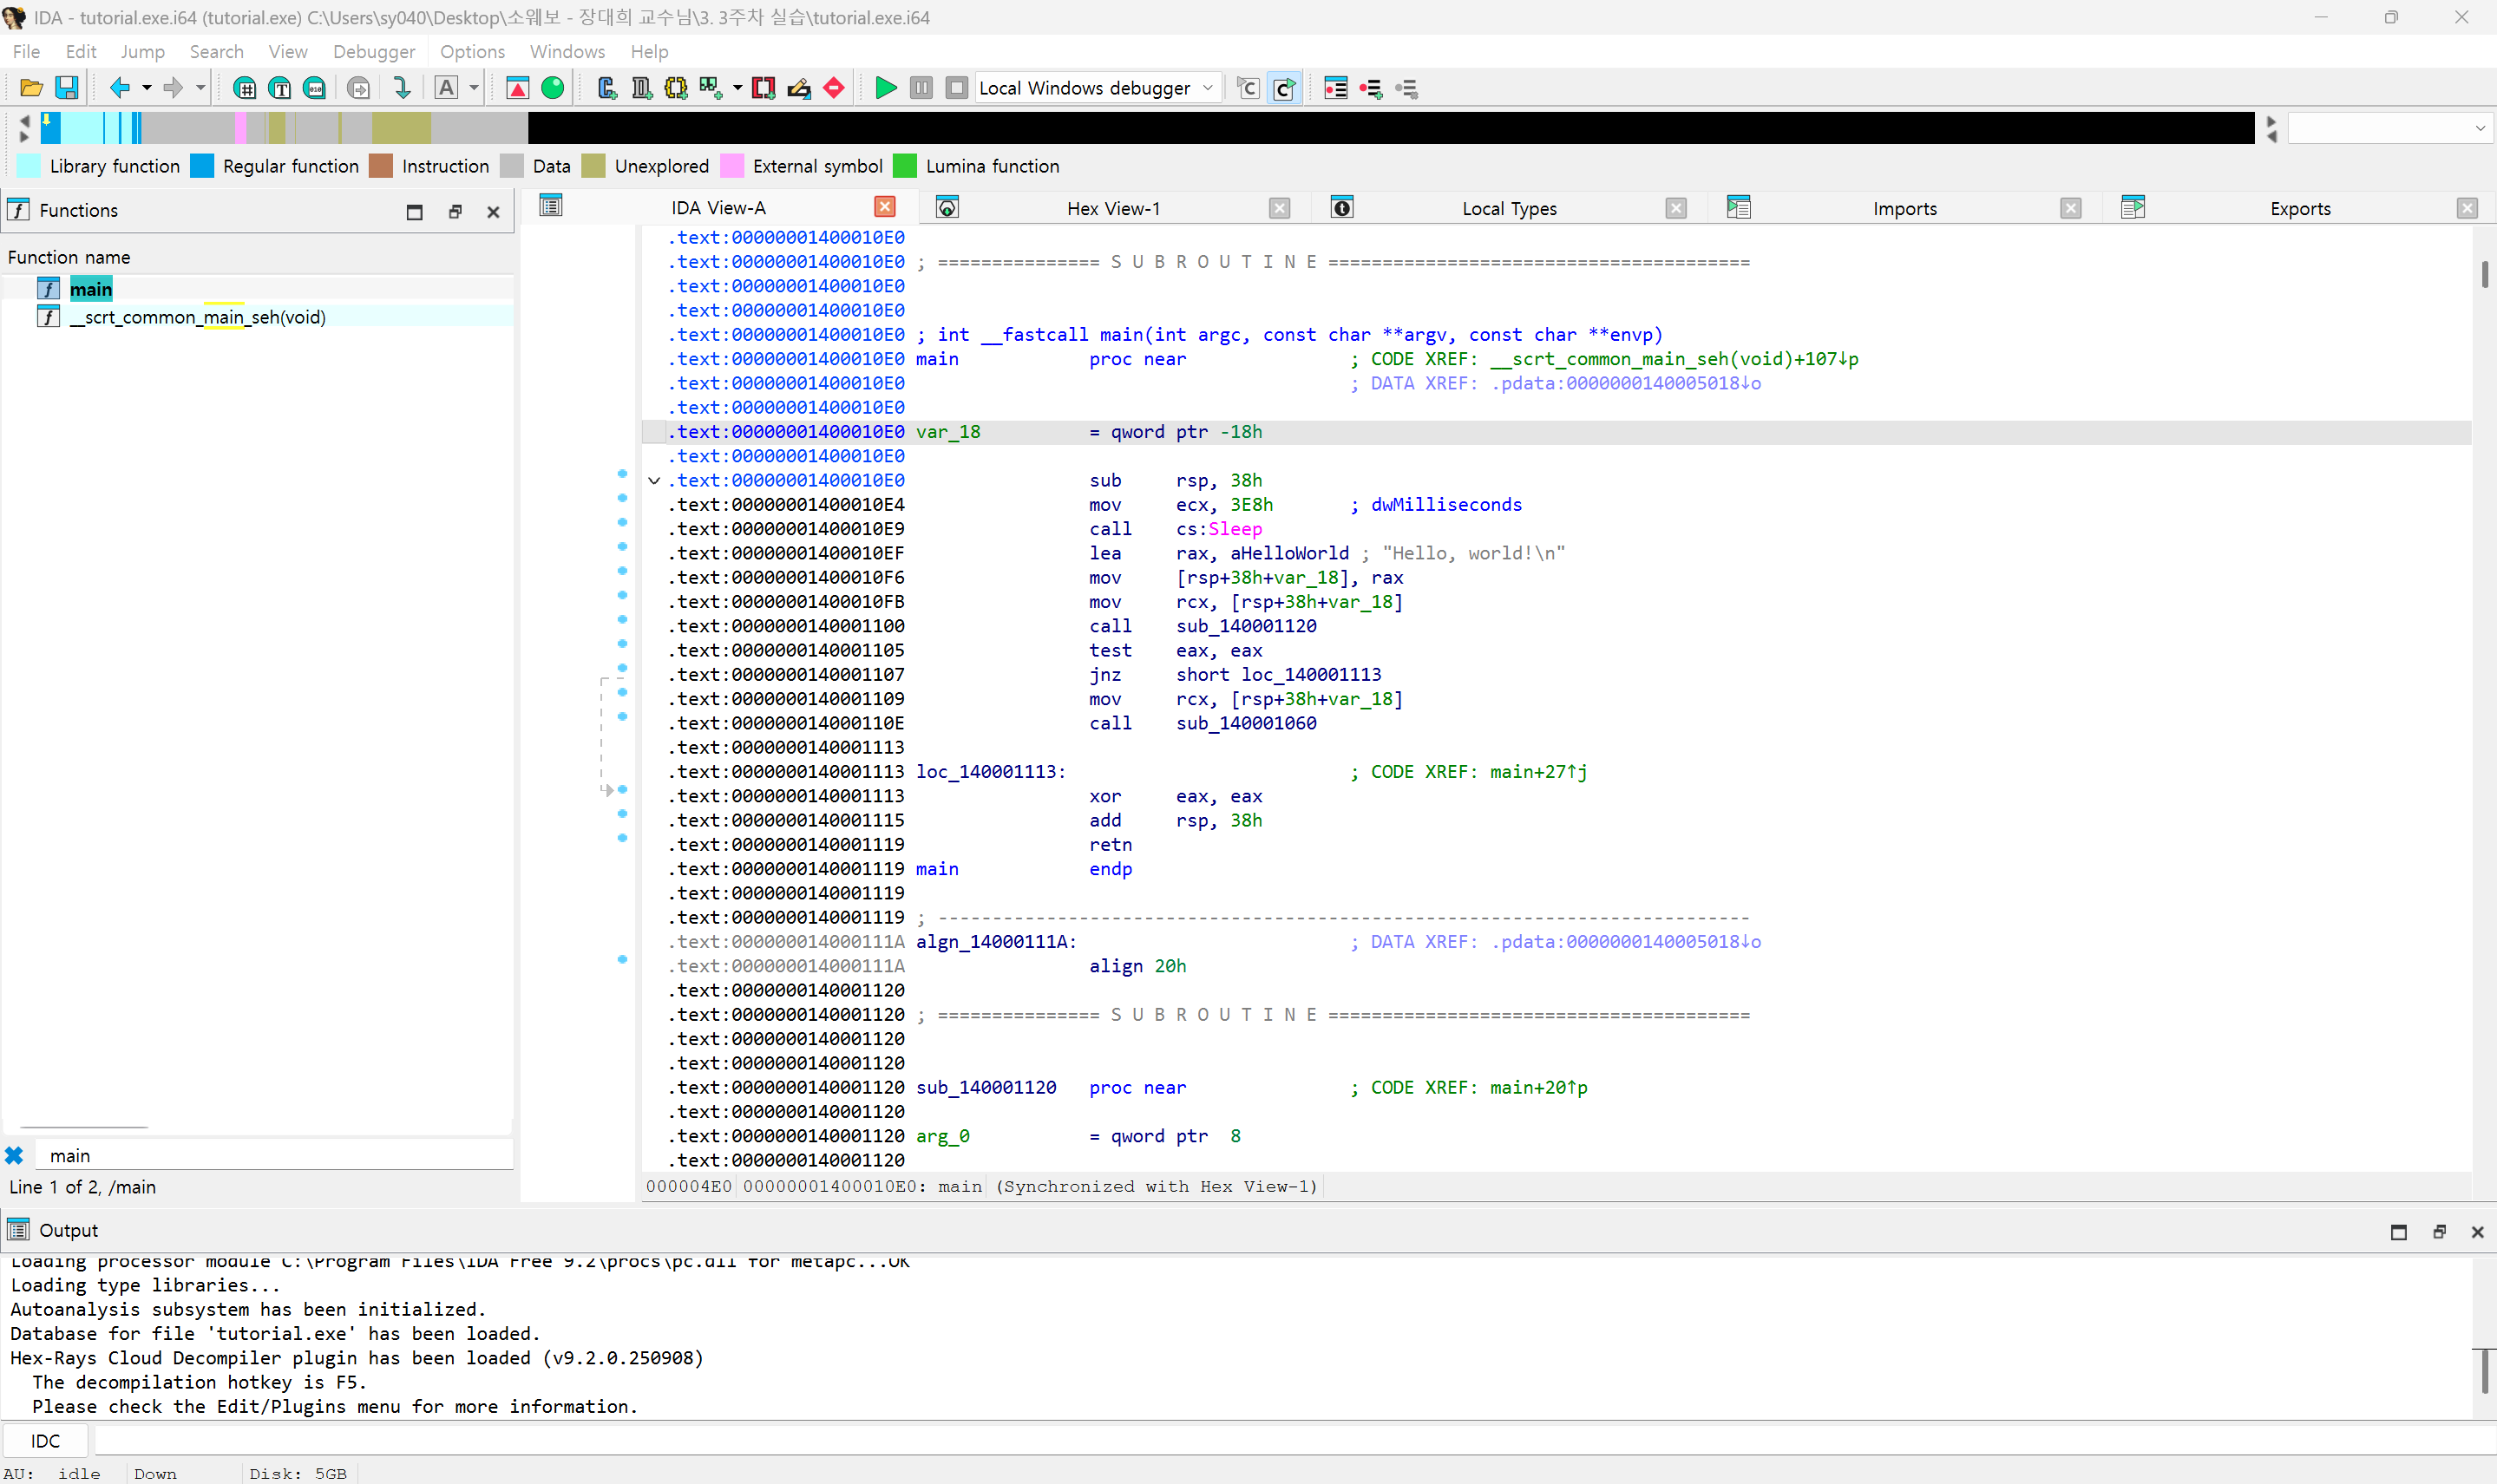Close the IDA View-A tab

click(885, 206)
